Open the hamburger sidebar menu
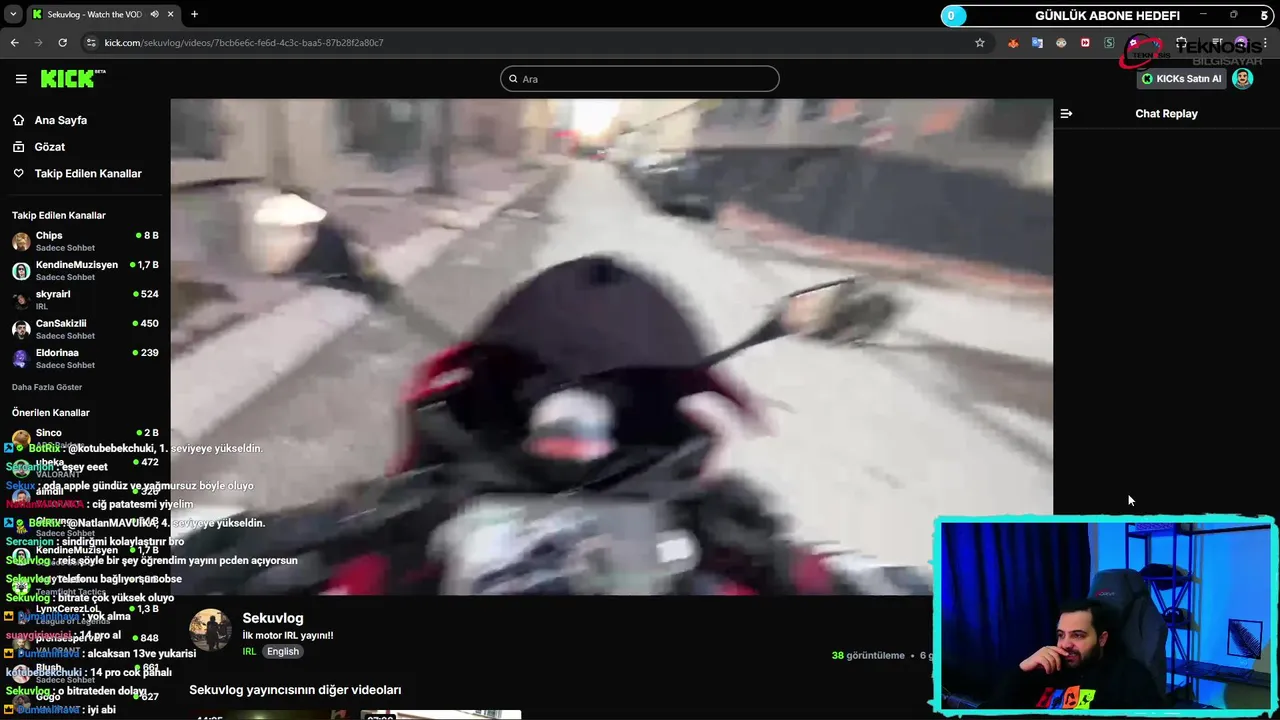 tap(21, 79)
